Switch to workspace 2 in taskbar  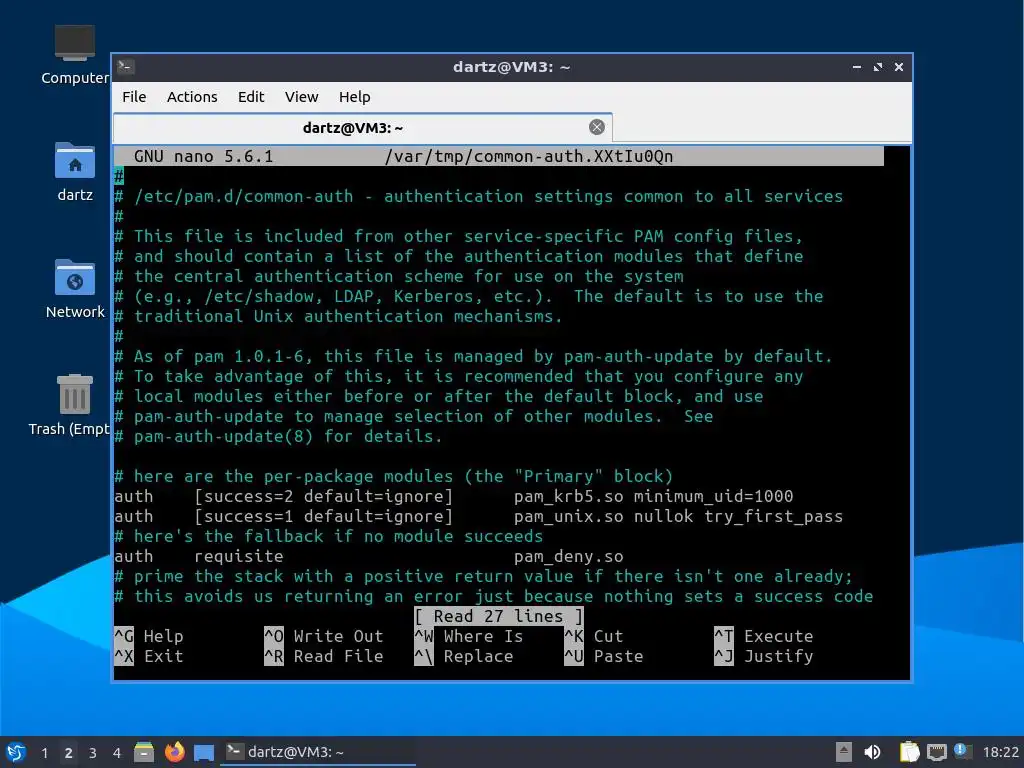coord(69,753)
